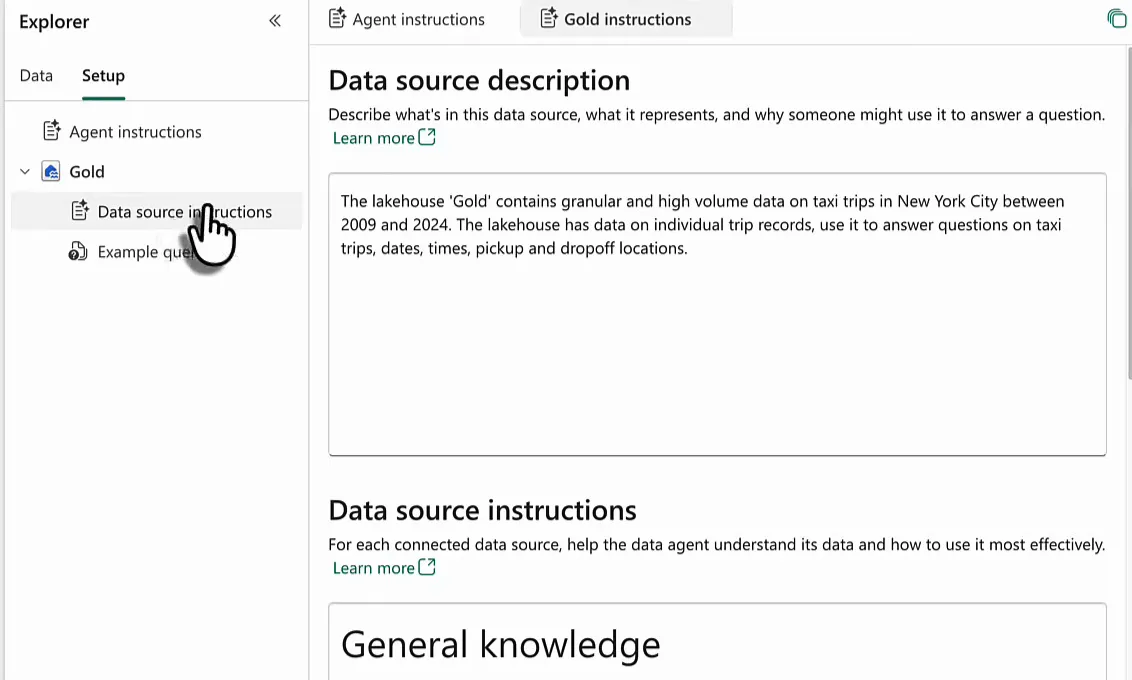Switch to the Data tab

(x=36, y=76)
